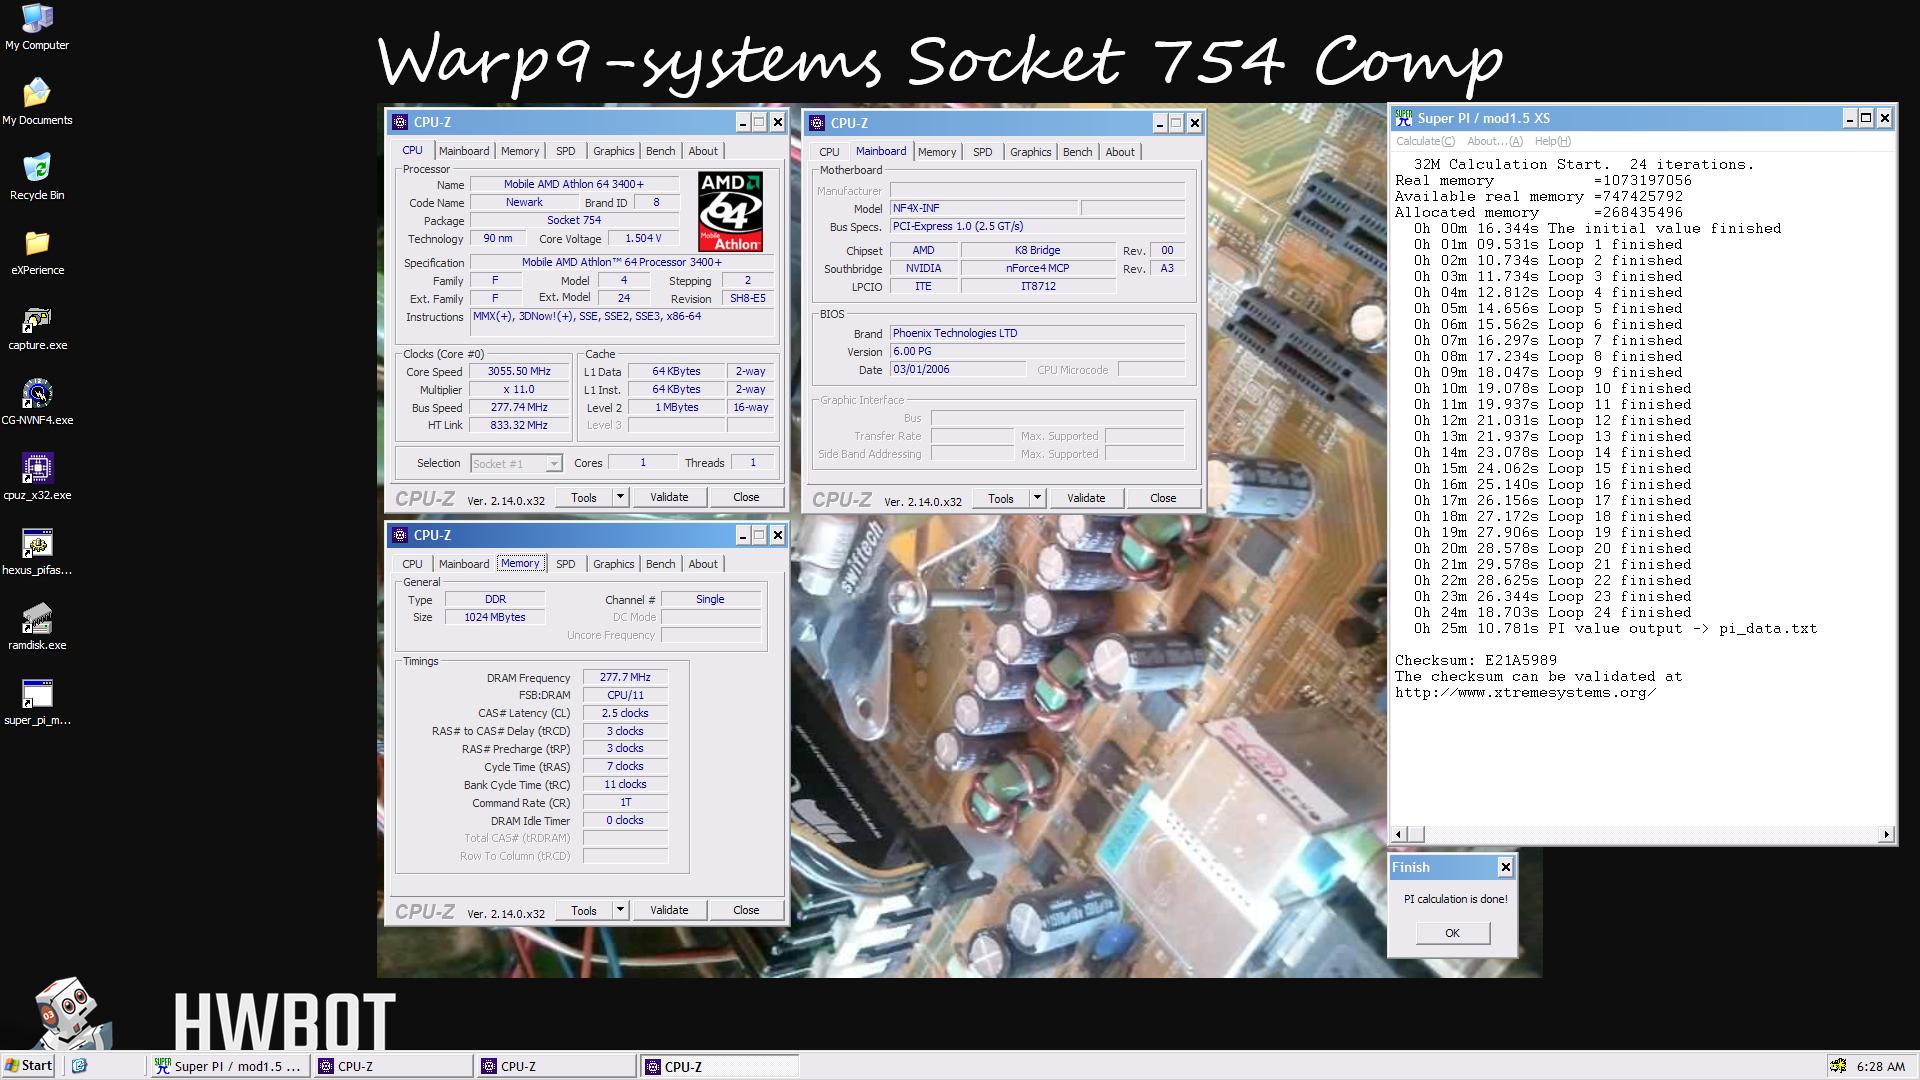
Task: Open SPD tab in the CPU-Z CPU window
Action: pos(566,151)
